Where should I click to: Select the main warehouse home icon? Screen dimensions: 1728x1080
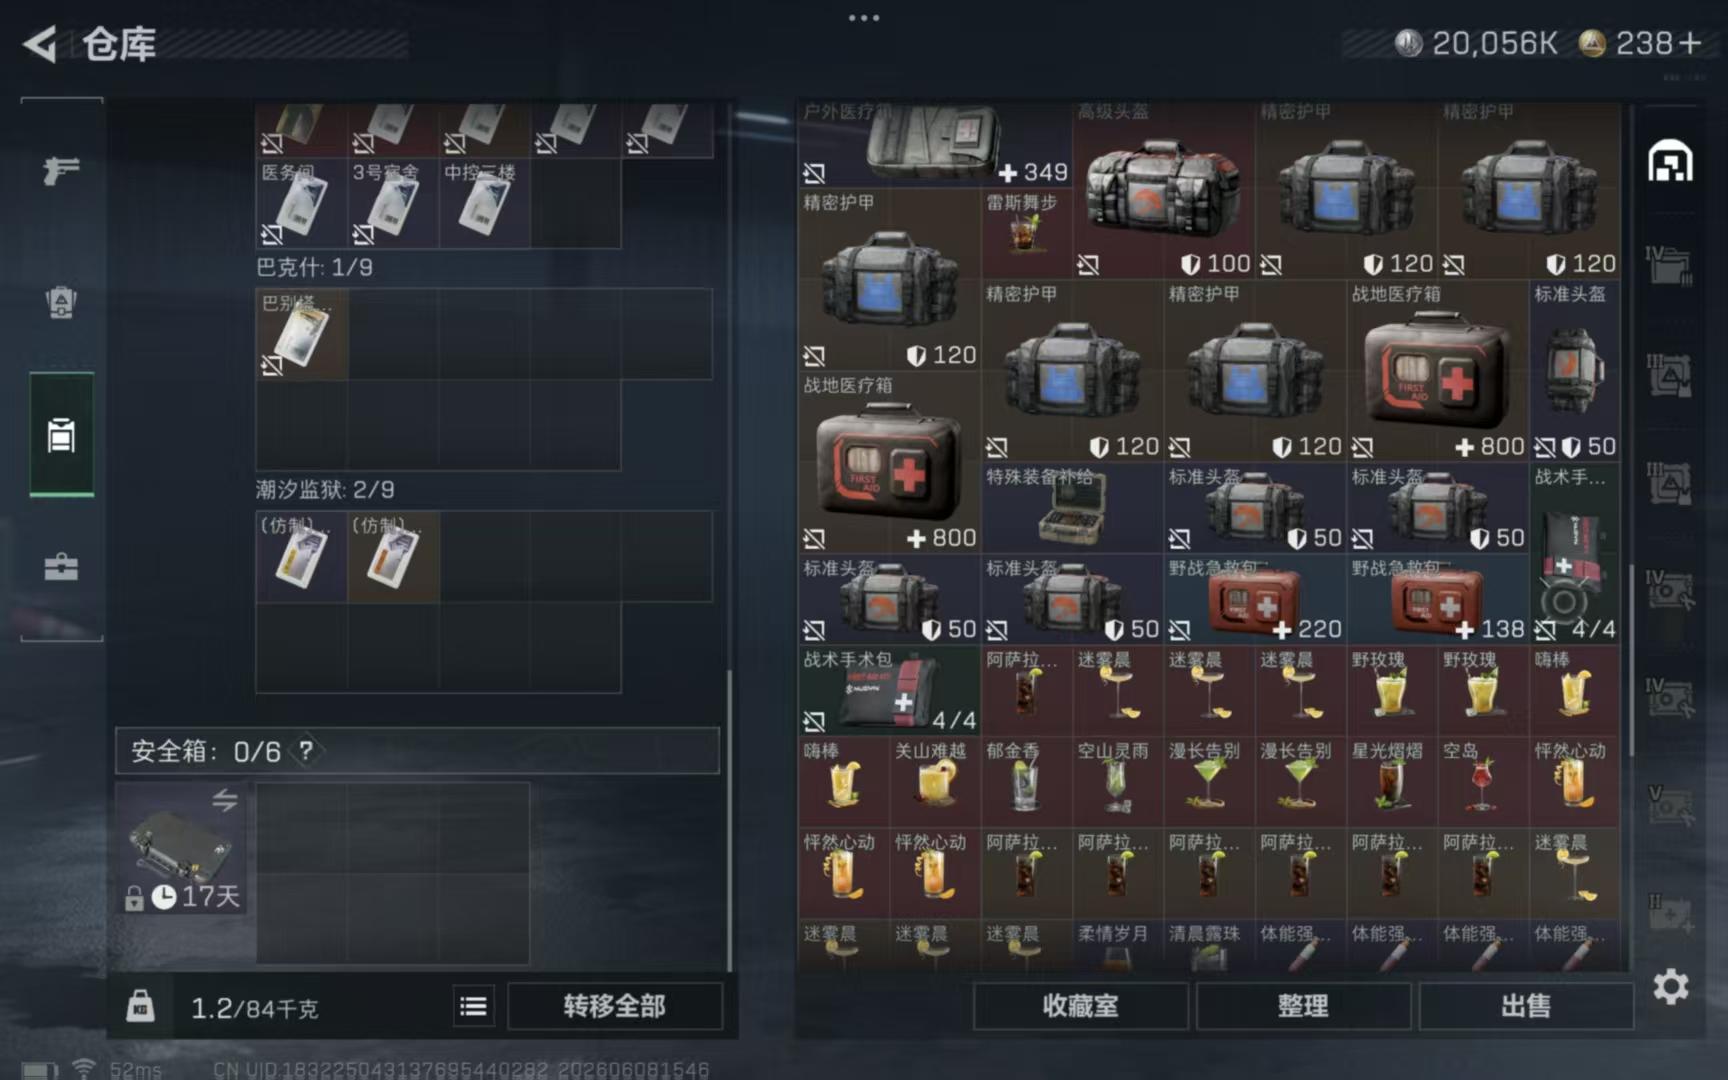1670,161
